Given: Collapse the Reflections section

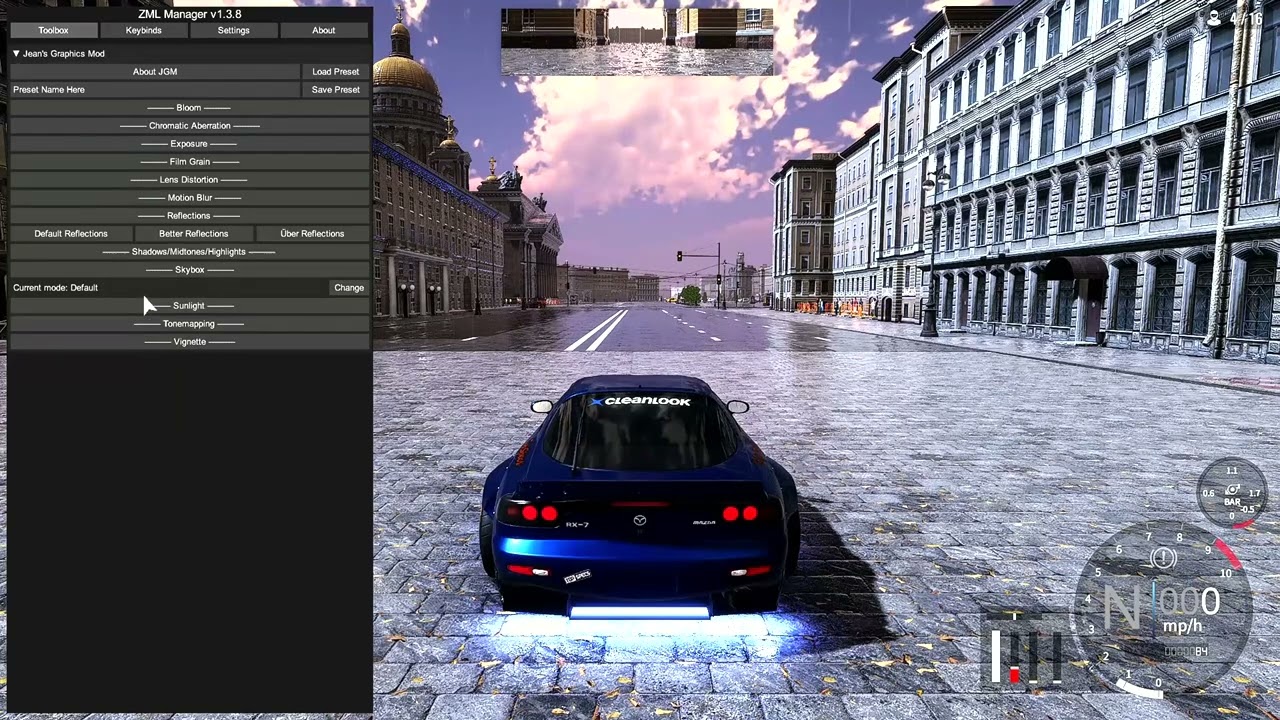Looking at the screenshot, I should (189, 216).
